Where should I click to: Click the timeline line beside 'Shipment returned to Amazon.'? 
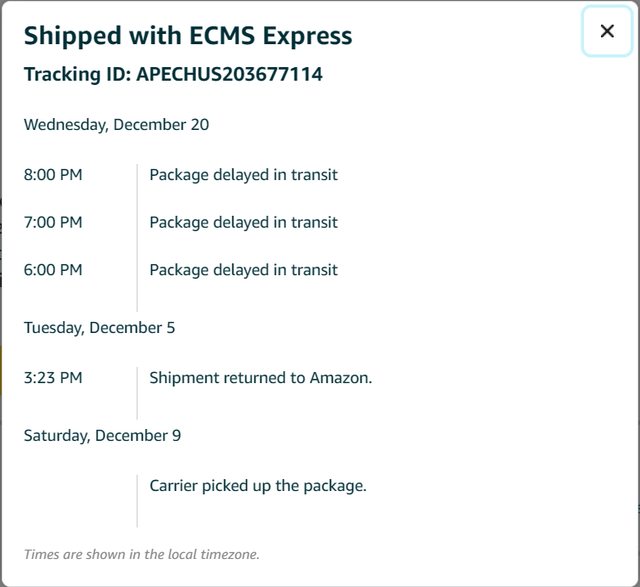tap(137, 392)
